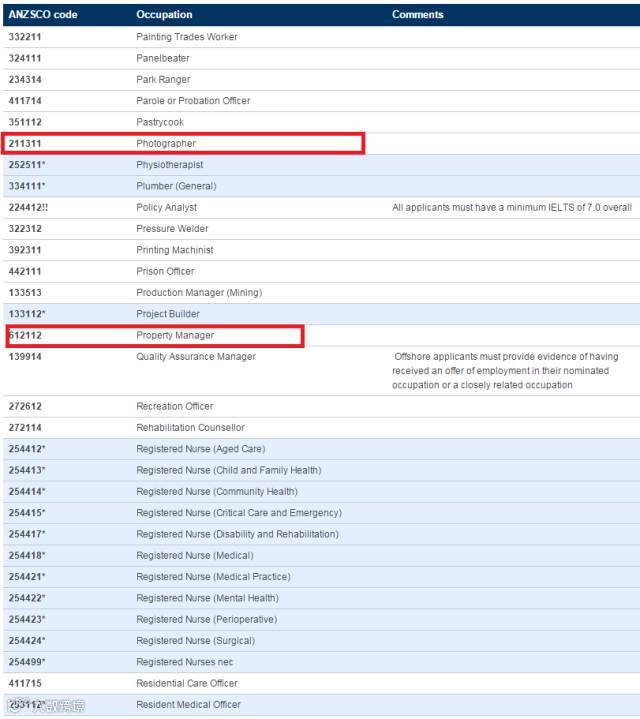The height and width of the screenshot is (719, 640).
Task: Click 'Registered Nurse (Medical)' occupation
Action: coord(195,555)
